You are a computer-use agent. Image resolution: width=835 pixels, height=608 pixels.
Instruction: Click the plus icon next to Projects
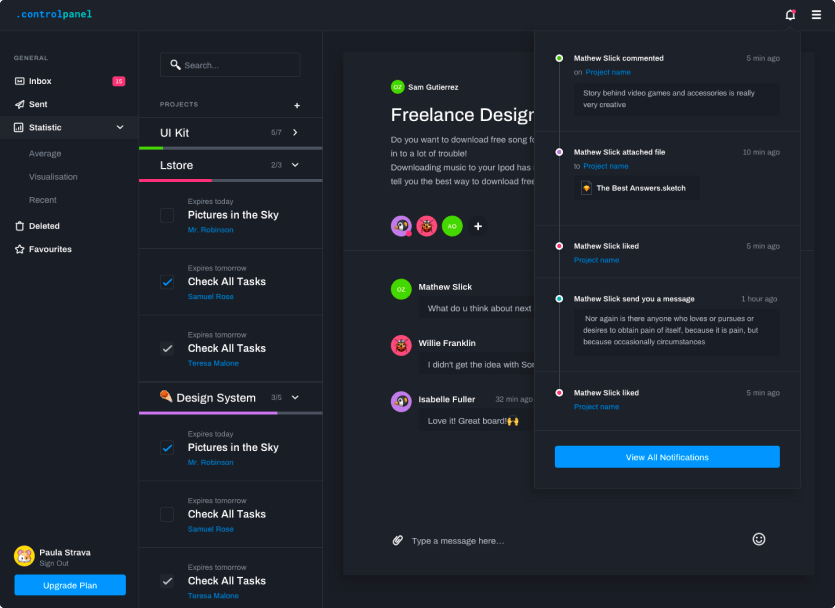[296, 105]
